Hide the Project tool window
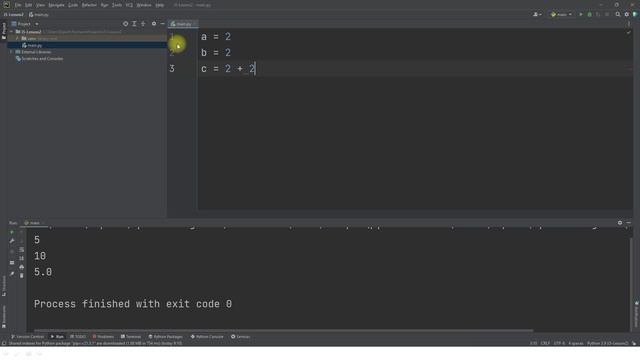 [x=162, y=24]
